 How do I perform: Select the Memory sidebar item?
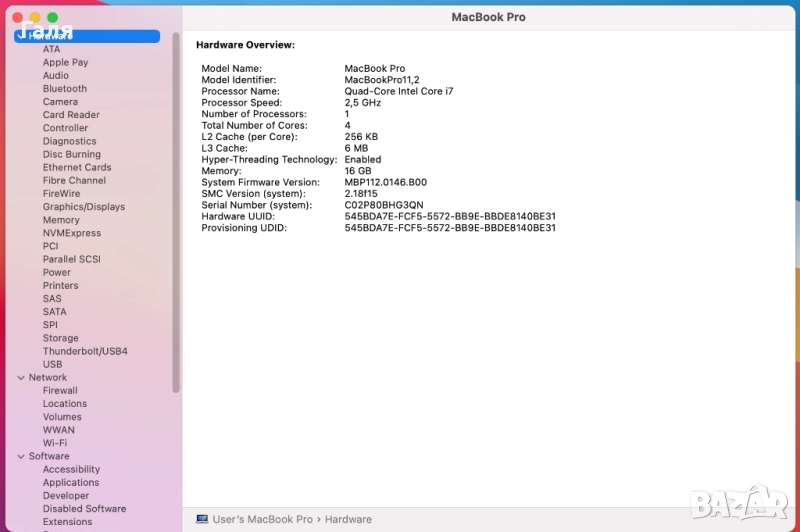coord(61,220)
